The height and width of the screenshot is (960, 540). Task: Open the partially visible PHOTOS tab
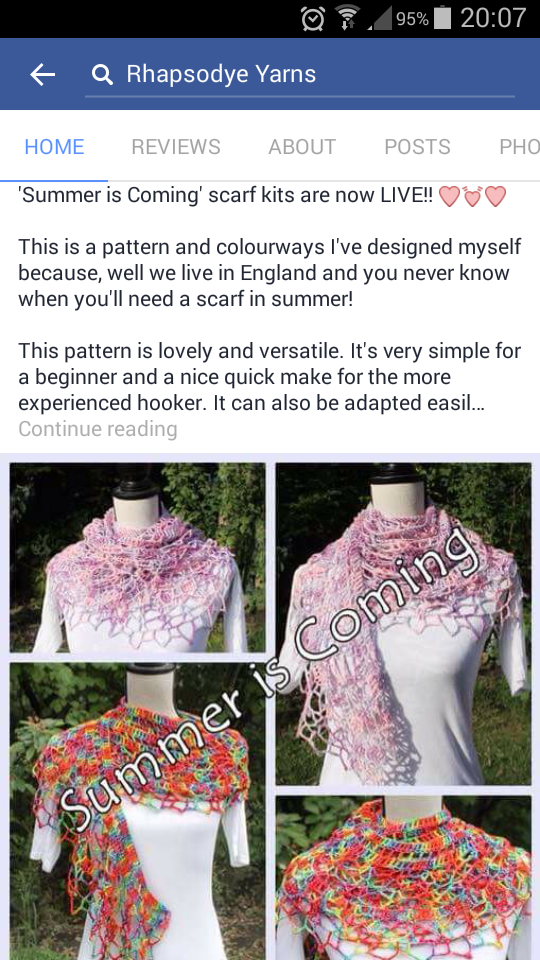click(519, 147)
